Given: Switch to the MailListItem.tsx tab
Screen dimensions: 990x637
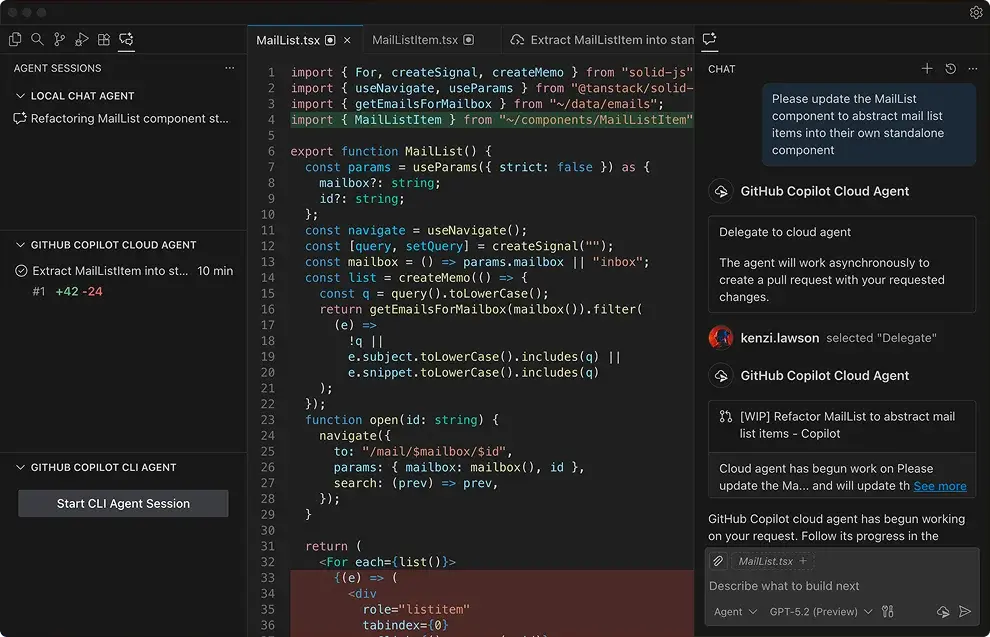Looking at the screenshot, I should [x=415, y=40].
